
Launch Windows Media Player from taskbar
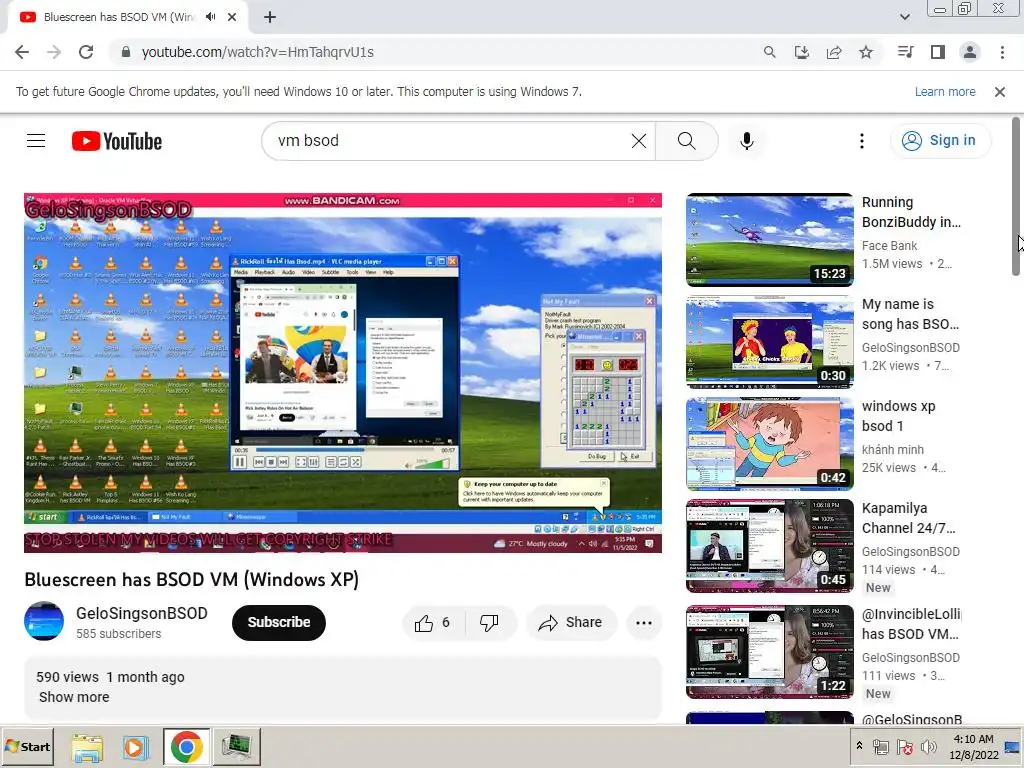[136, 747]
